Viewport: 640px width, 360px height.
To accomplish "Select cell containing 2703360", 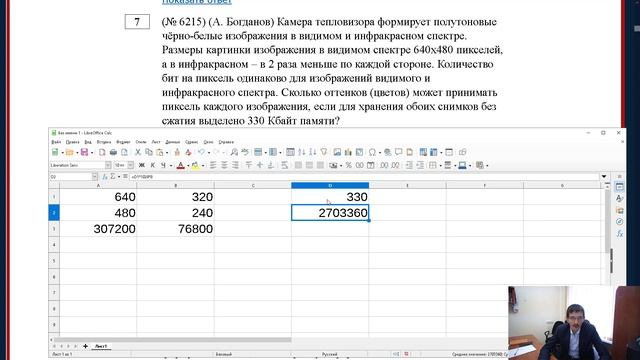I will (x=330, y=213).
